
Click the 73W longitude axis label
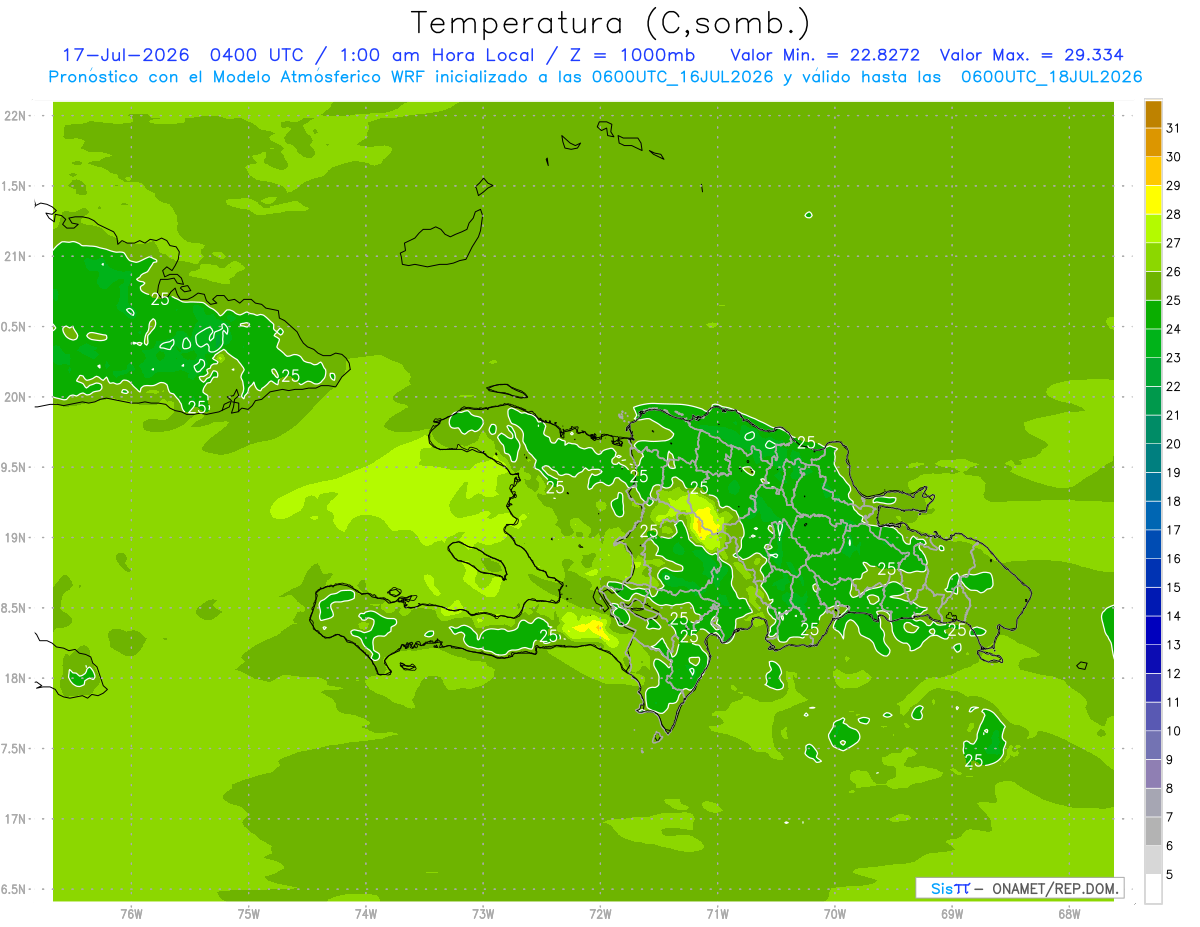point(483,914)
